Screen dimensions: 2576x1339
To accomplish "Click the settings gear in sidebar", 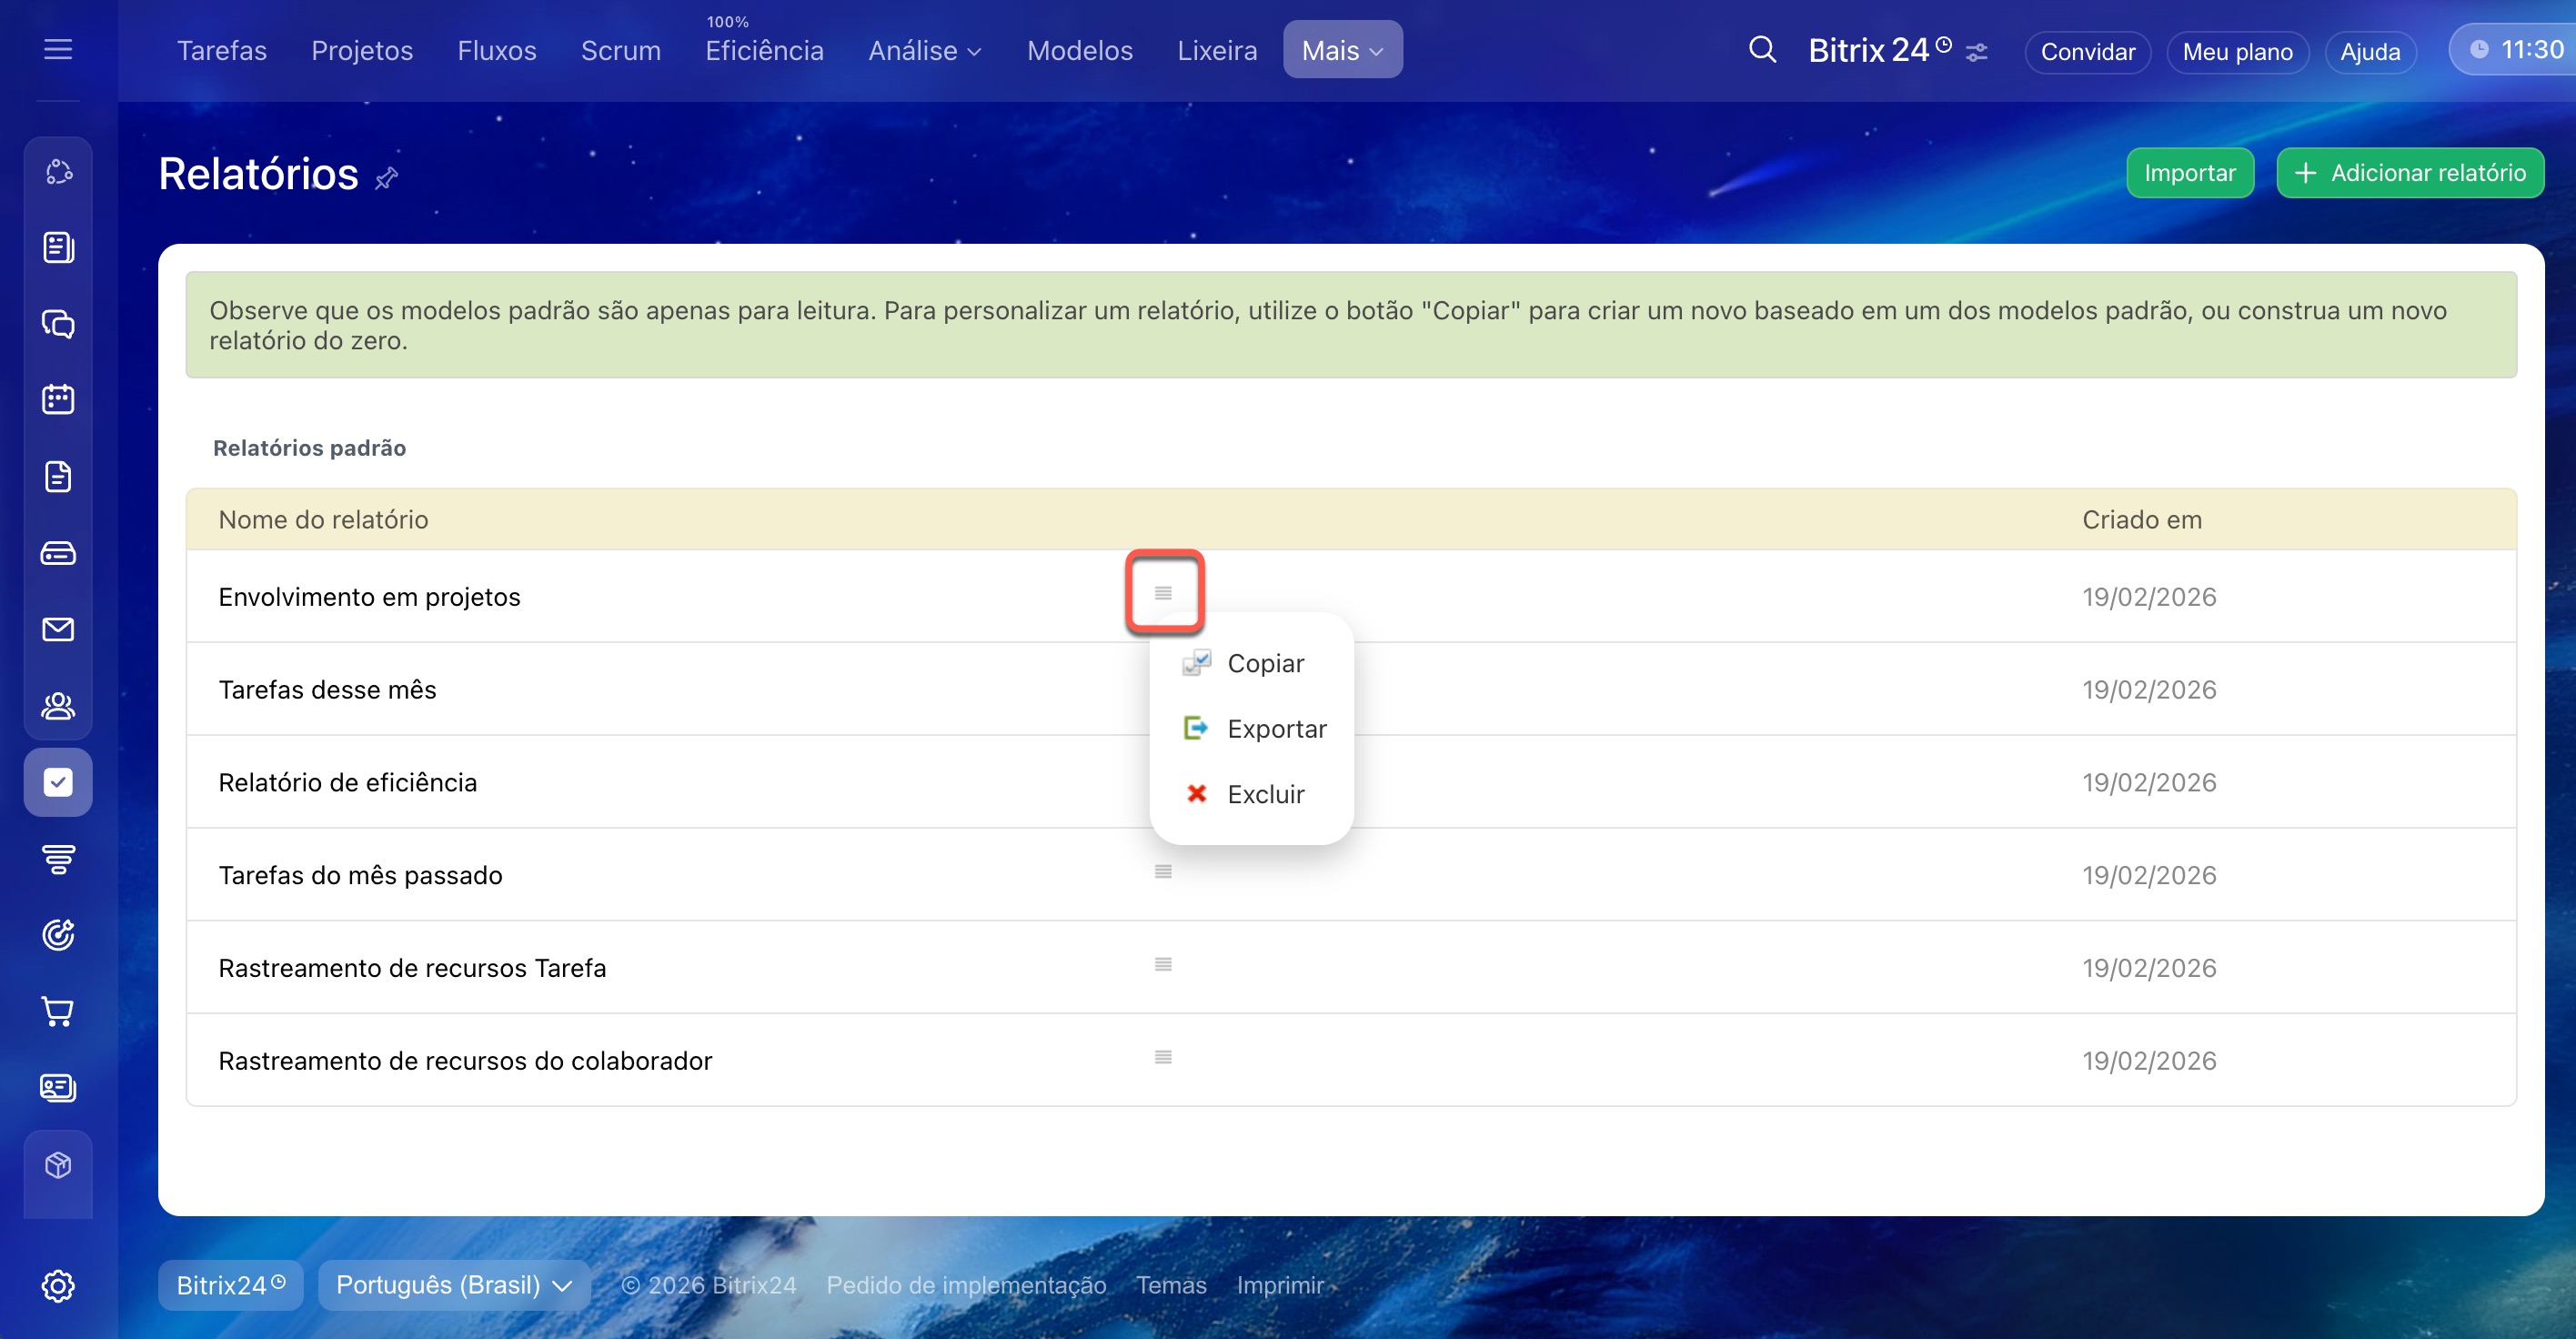I will pos(58,1285).
